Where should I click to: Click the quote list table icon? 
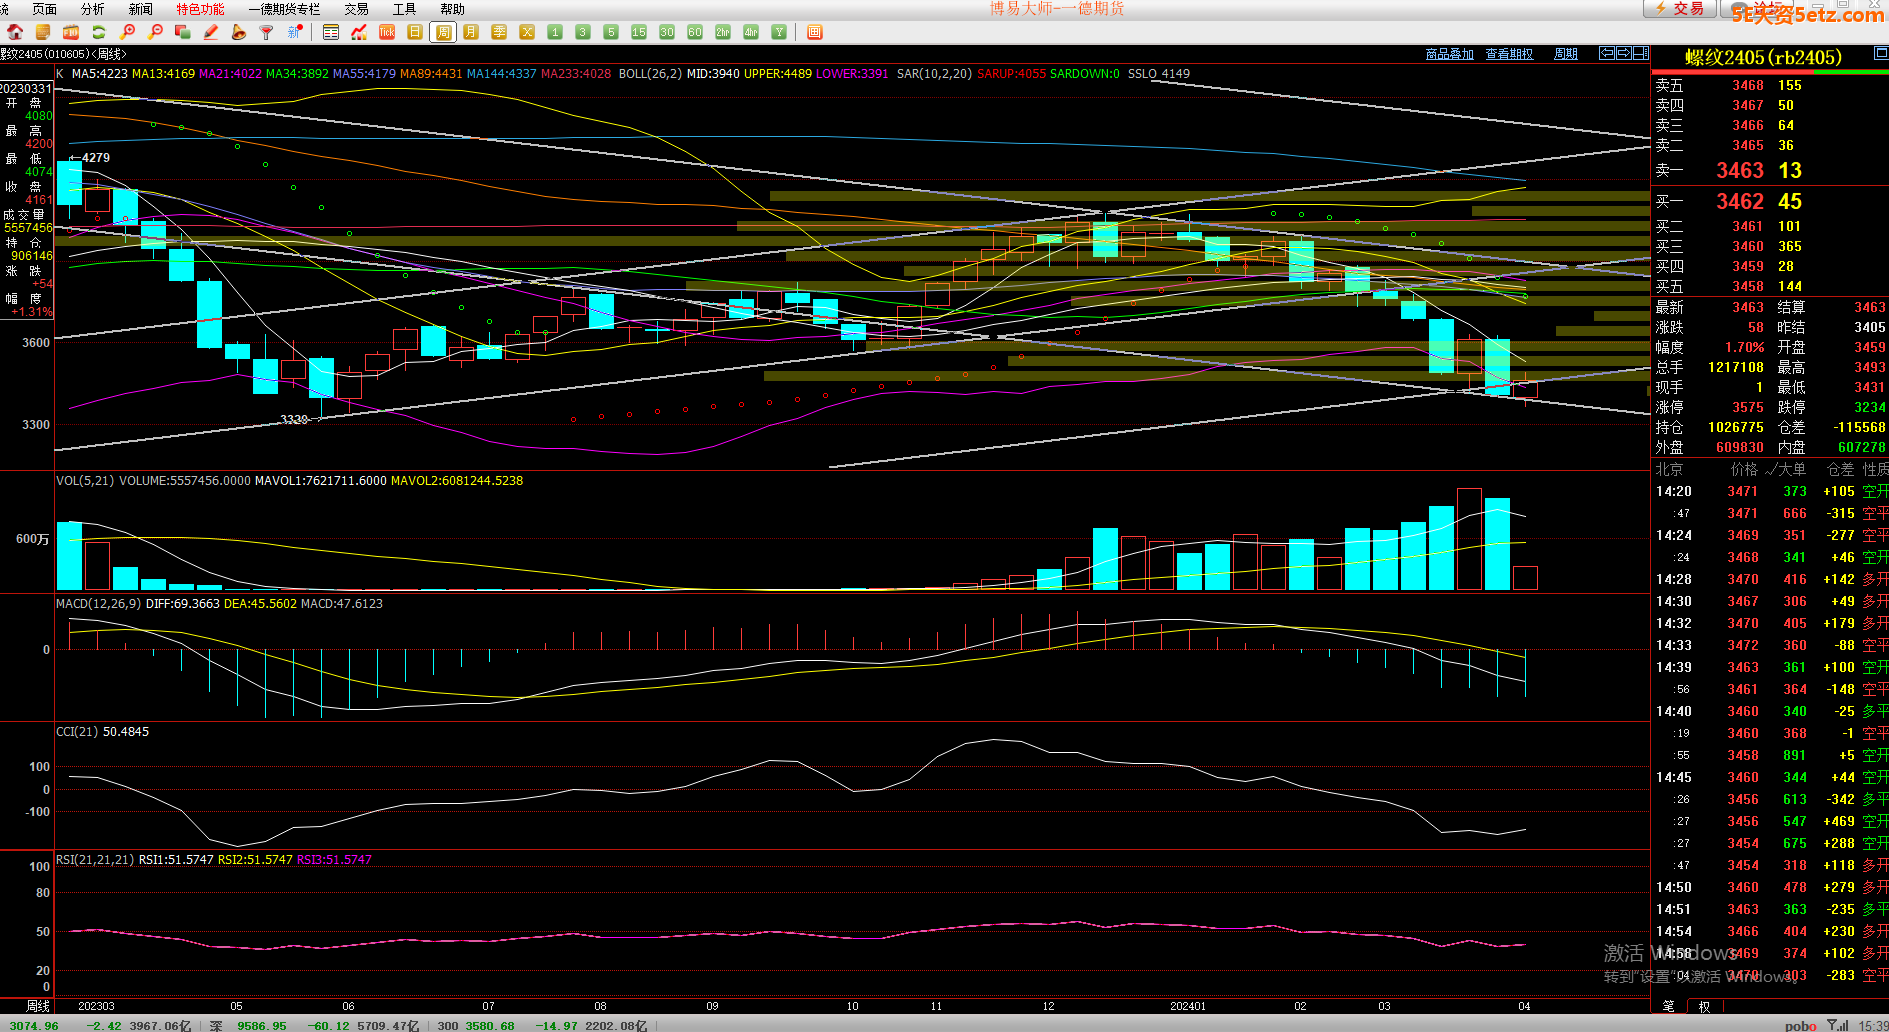(331, 32)
